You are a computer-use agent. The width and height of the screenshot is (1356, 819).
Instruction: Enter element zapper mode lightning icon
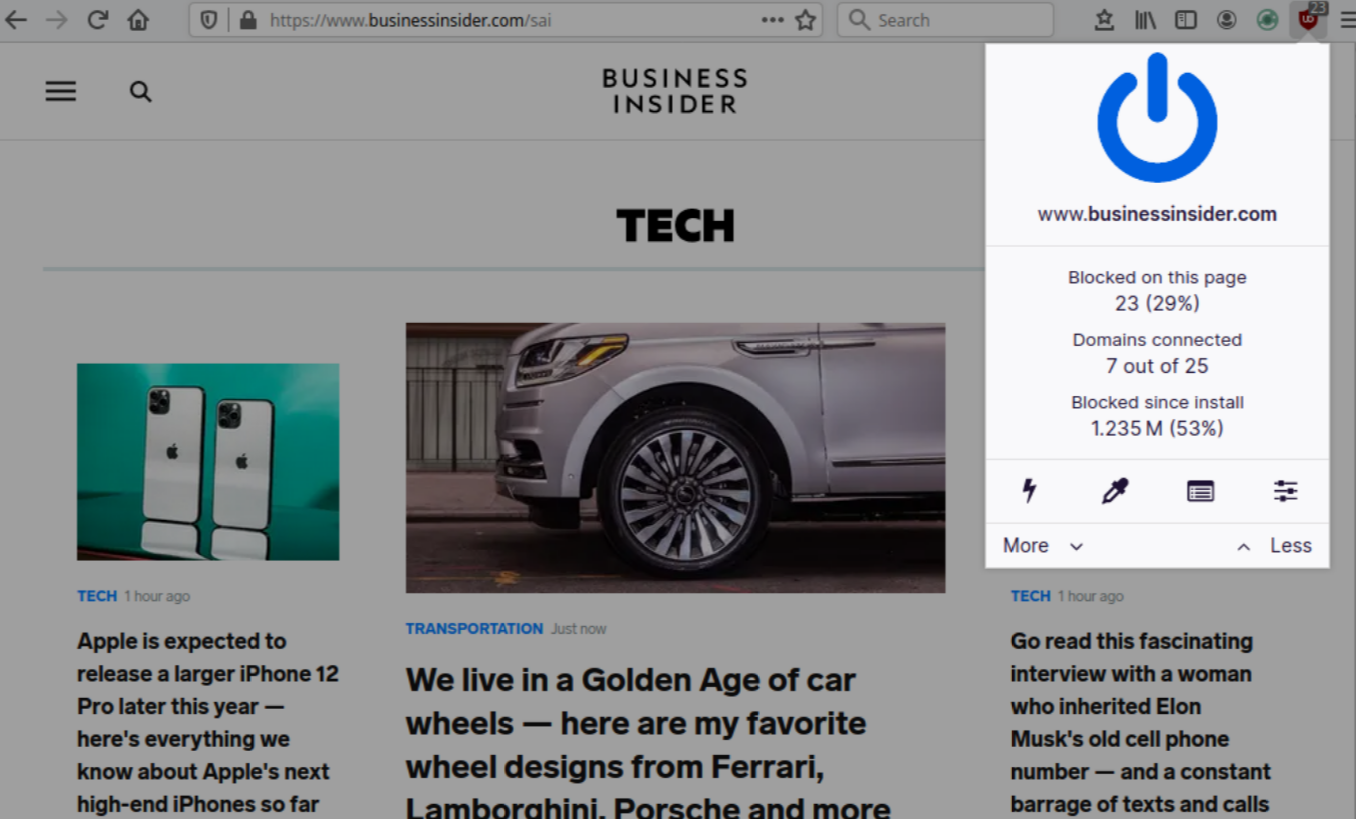[1029, 490]
